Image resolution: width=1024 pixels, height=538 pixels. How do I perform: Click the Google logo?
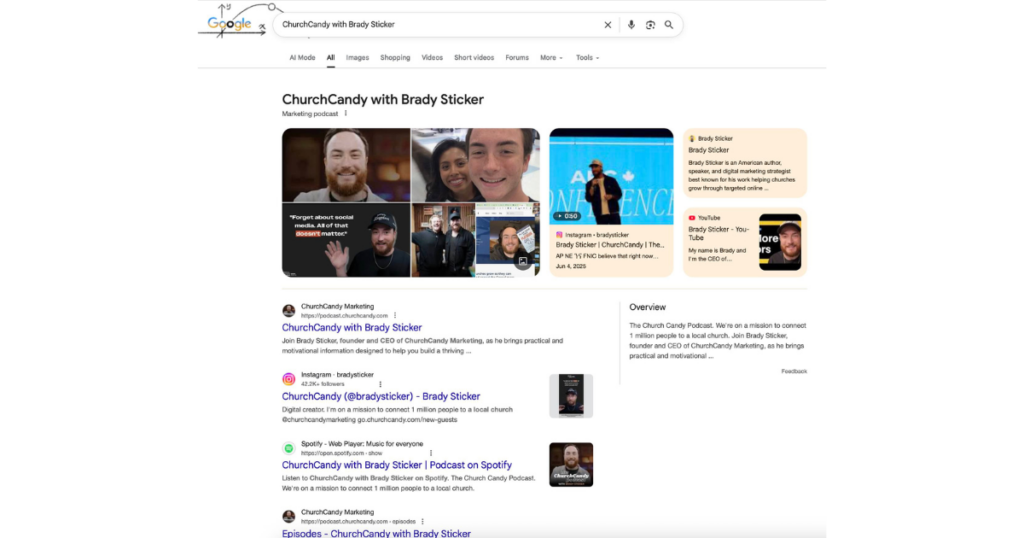click(x=229, y=24)
